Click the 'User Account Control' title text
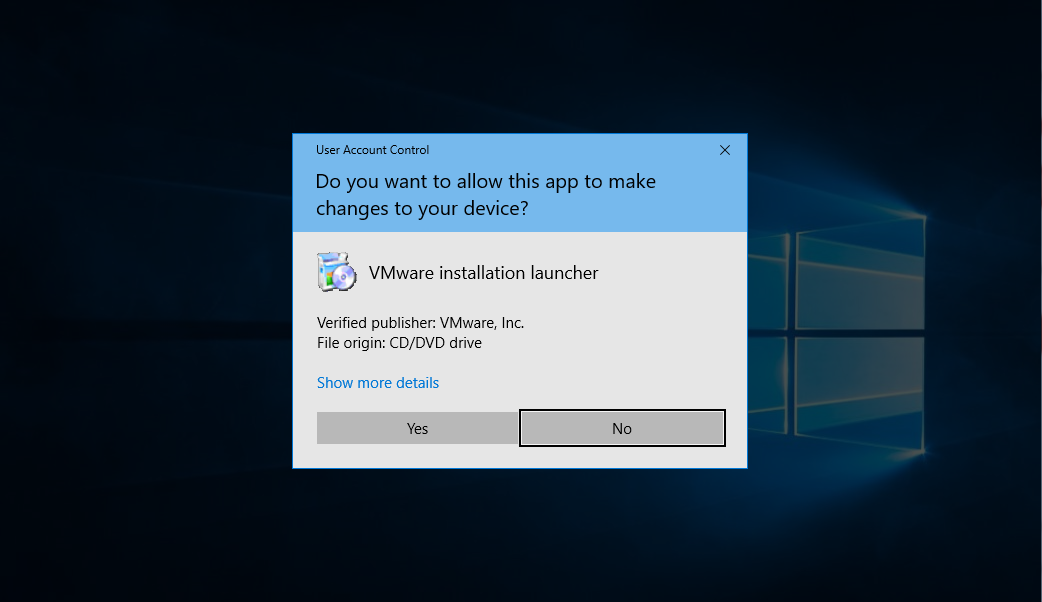The height and width of the screenshot is (602, 1042). 372,150
